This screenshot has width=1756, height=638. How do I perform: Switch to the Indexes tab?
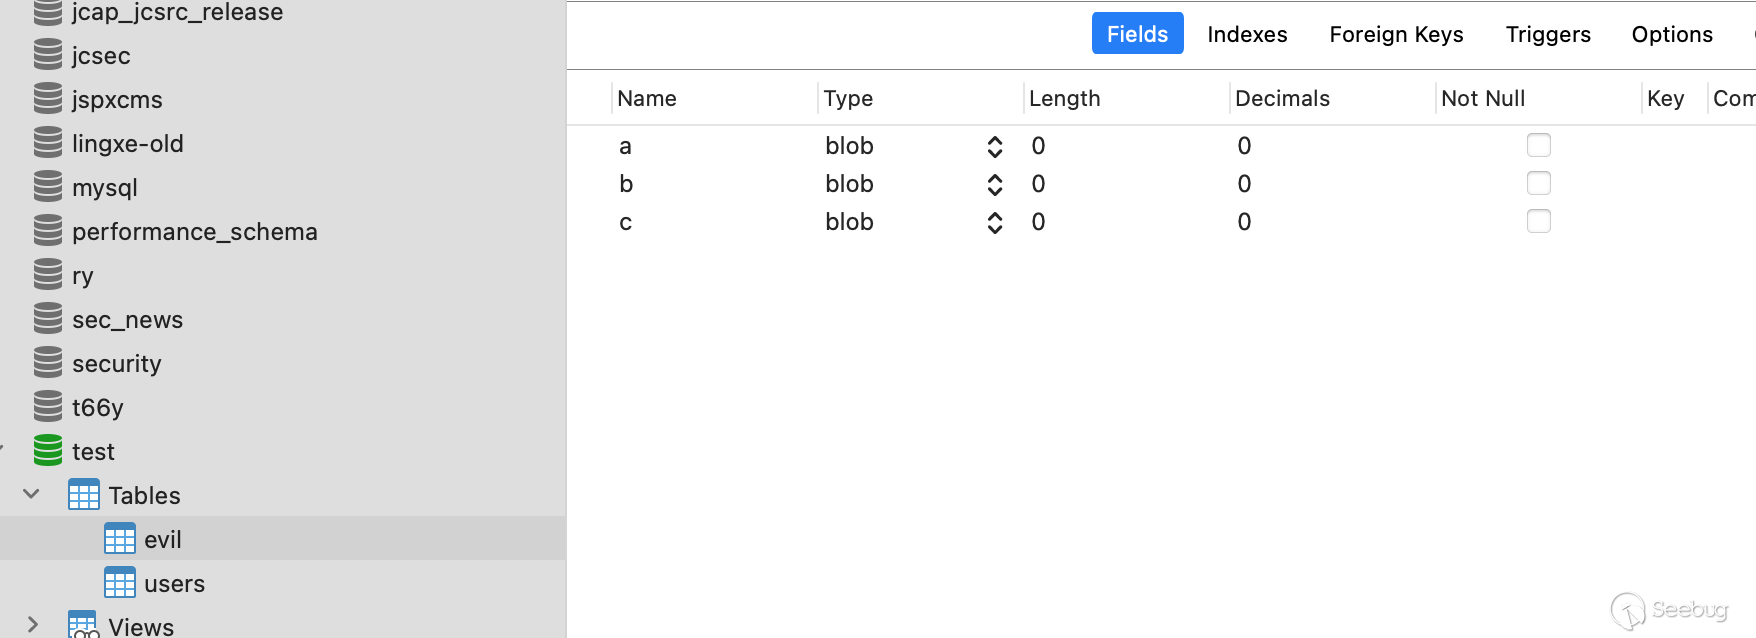[x=1247, y=34]
